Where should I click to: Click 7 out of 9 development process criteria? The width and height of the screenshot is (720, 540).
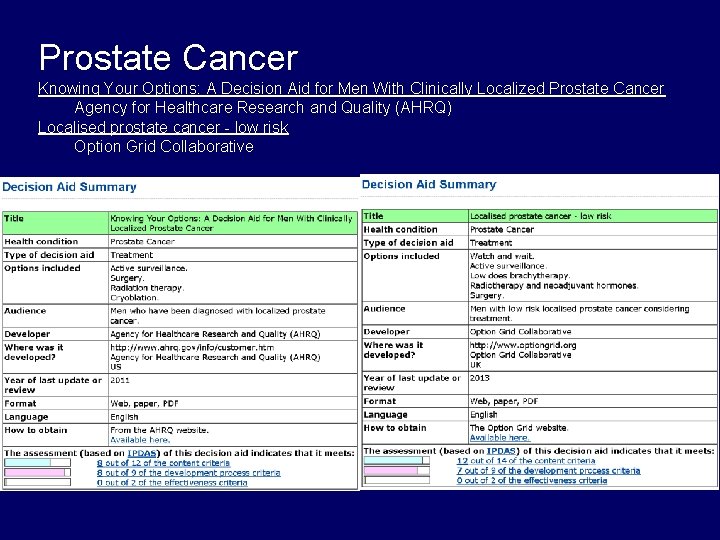[x=548, y=470]
